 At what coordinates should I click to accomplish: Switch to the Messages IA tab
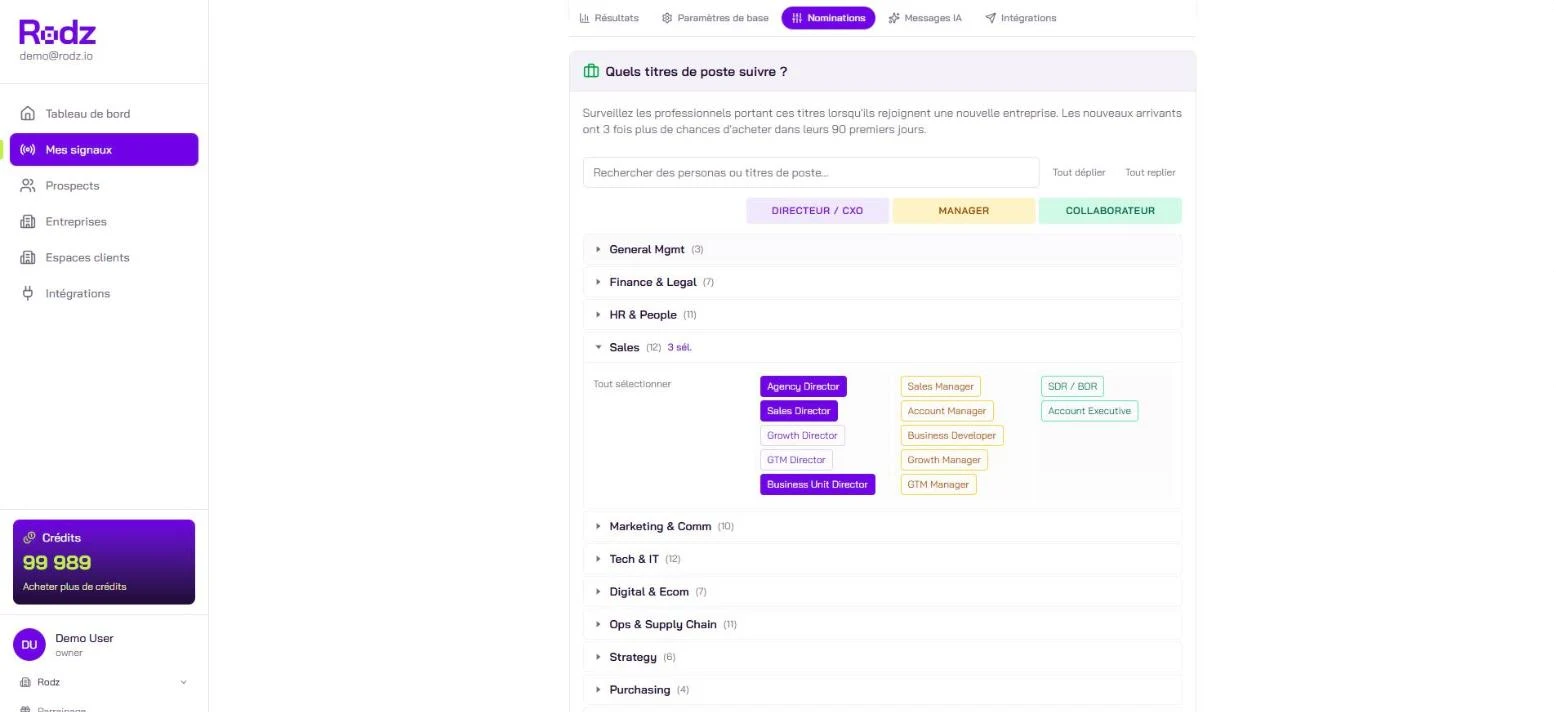[925, 18]
